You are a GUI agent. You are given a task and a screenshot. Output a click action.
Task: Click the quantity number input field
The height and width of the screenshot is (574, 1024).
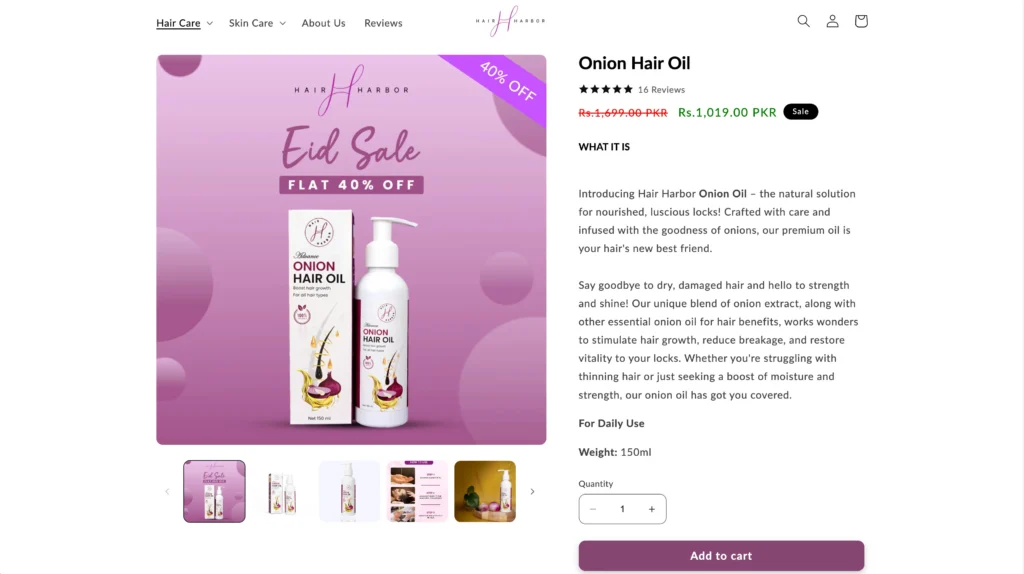622,509
